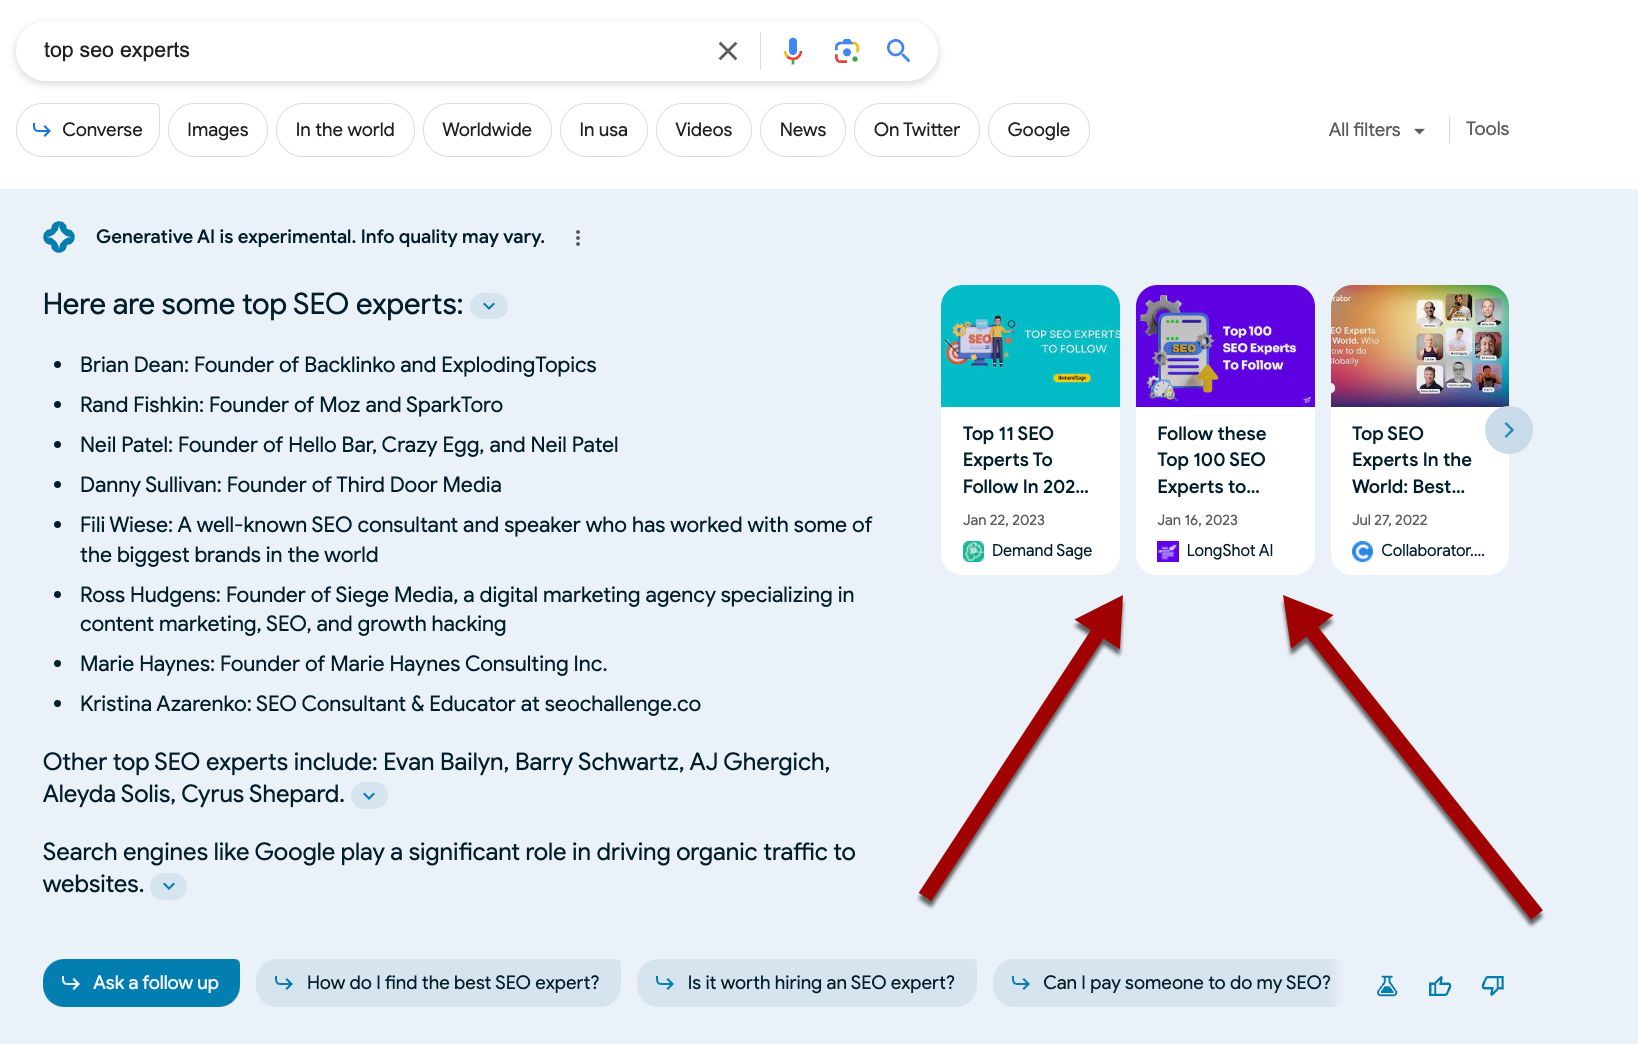Image resolution: width=1638 pixels, height=1044 pixels.
Task: Open the Tools menu
Action: (1487, 129)
